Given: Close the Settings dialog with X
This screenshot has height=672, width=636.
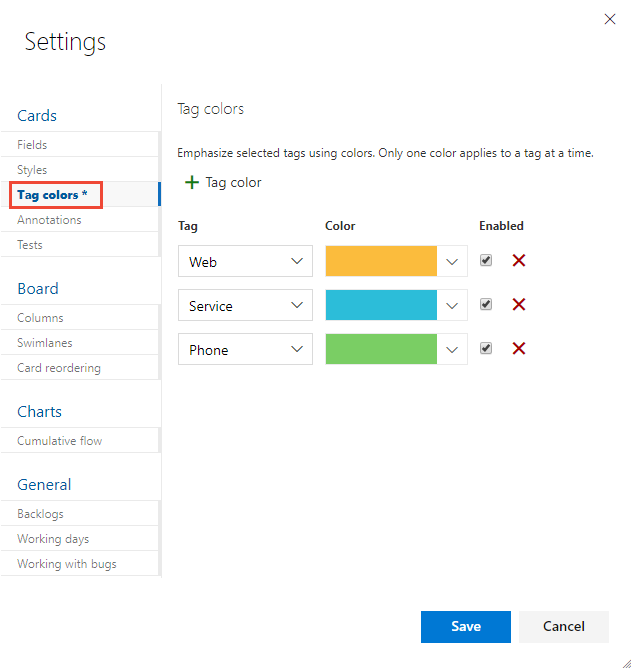Looking at the screenshot, I should click(x=609, y=19).
